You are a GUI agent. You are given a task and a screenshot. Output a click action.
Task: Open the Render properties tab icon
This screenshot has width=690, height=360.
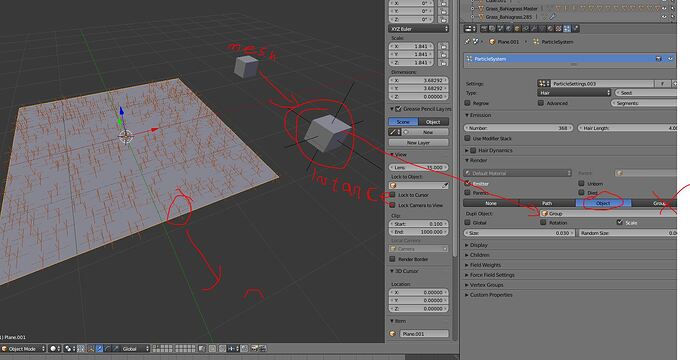point(484,29)
